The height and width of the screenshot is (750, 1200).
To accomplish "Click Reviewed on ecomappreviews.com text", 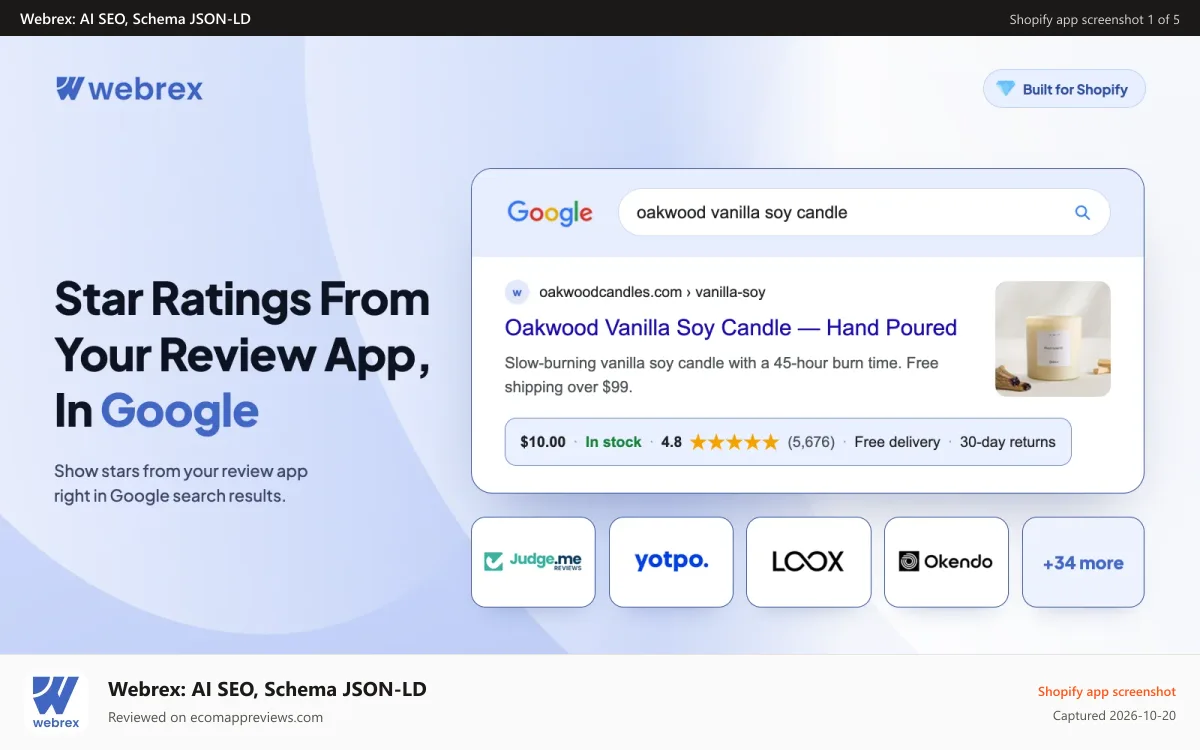I will [x=215, y=717].
